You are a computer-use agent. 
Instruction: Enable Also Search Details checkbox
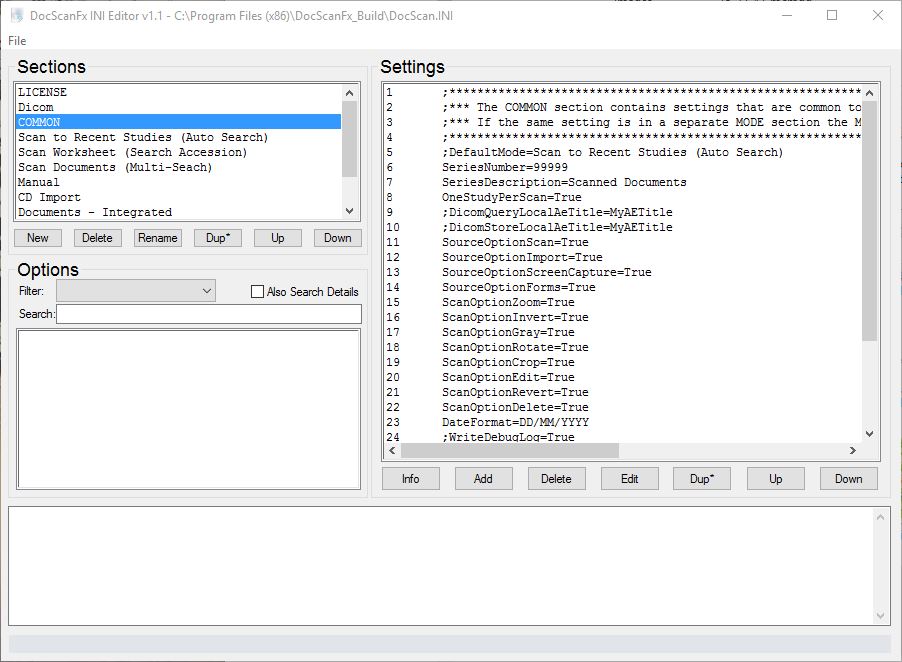click(257, 292)
